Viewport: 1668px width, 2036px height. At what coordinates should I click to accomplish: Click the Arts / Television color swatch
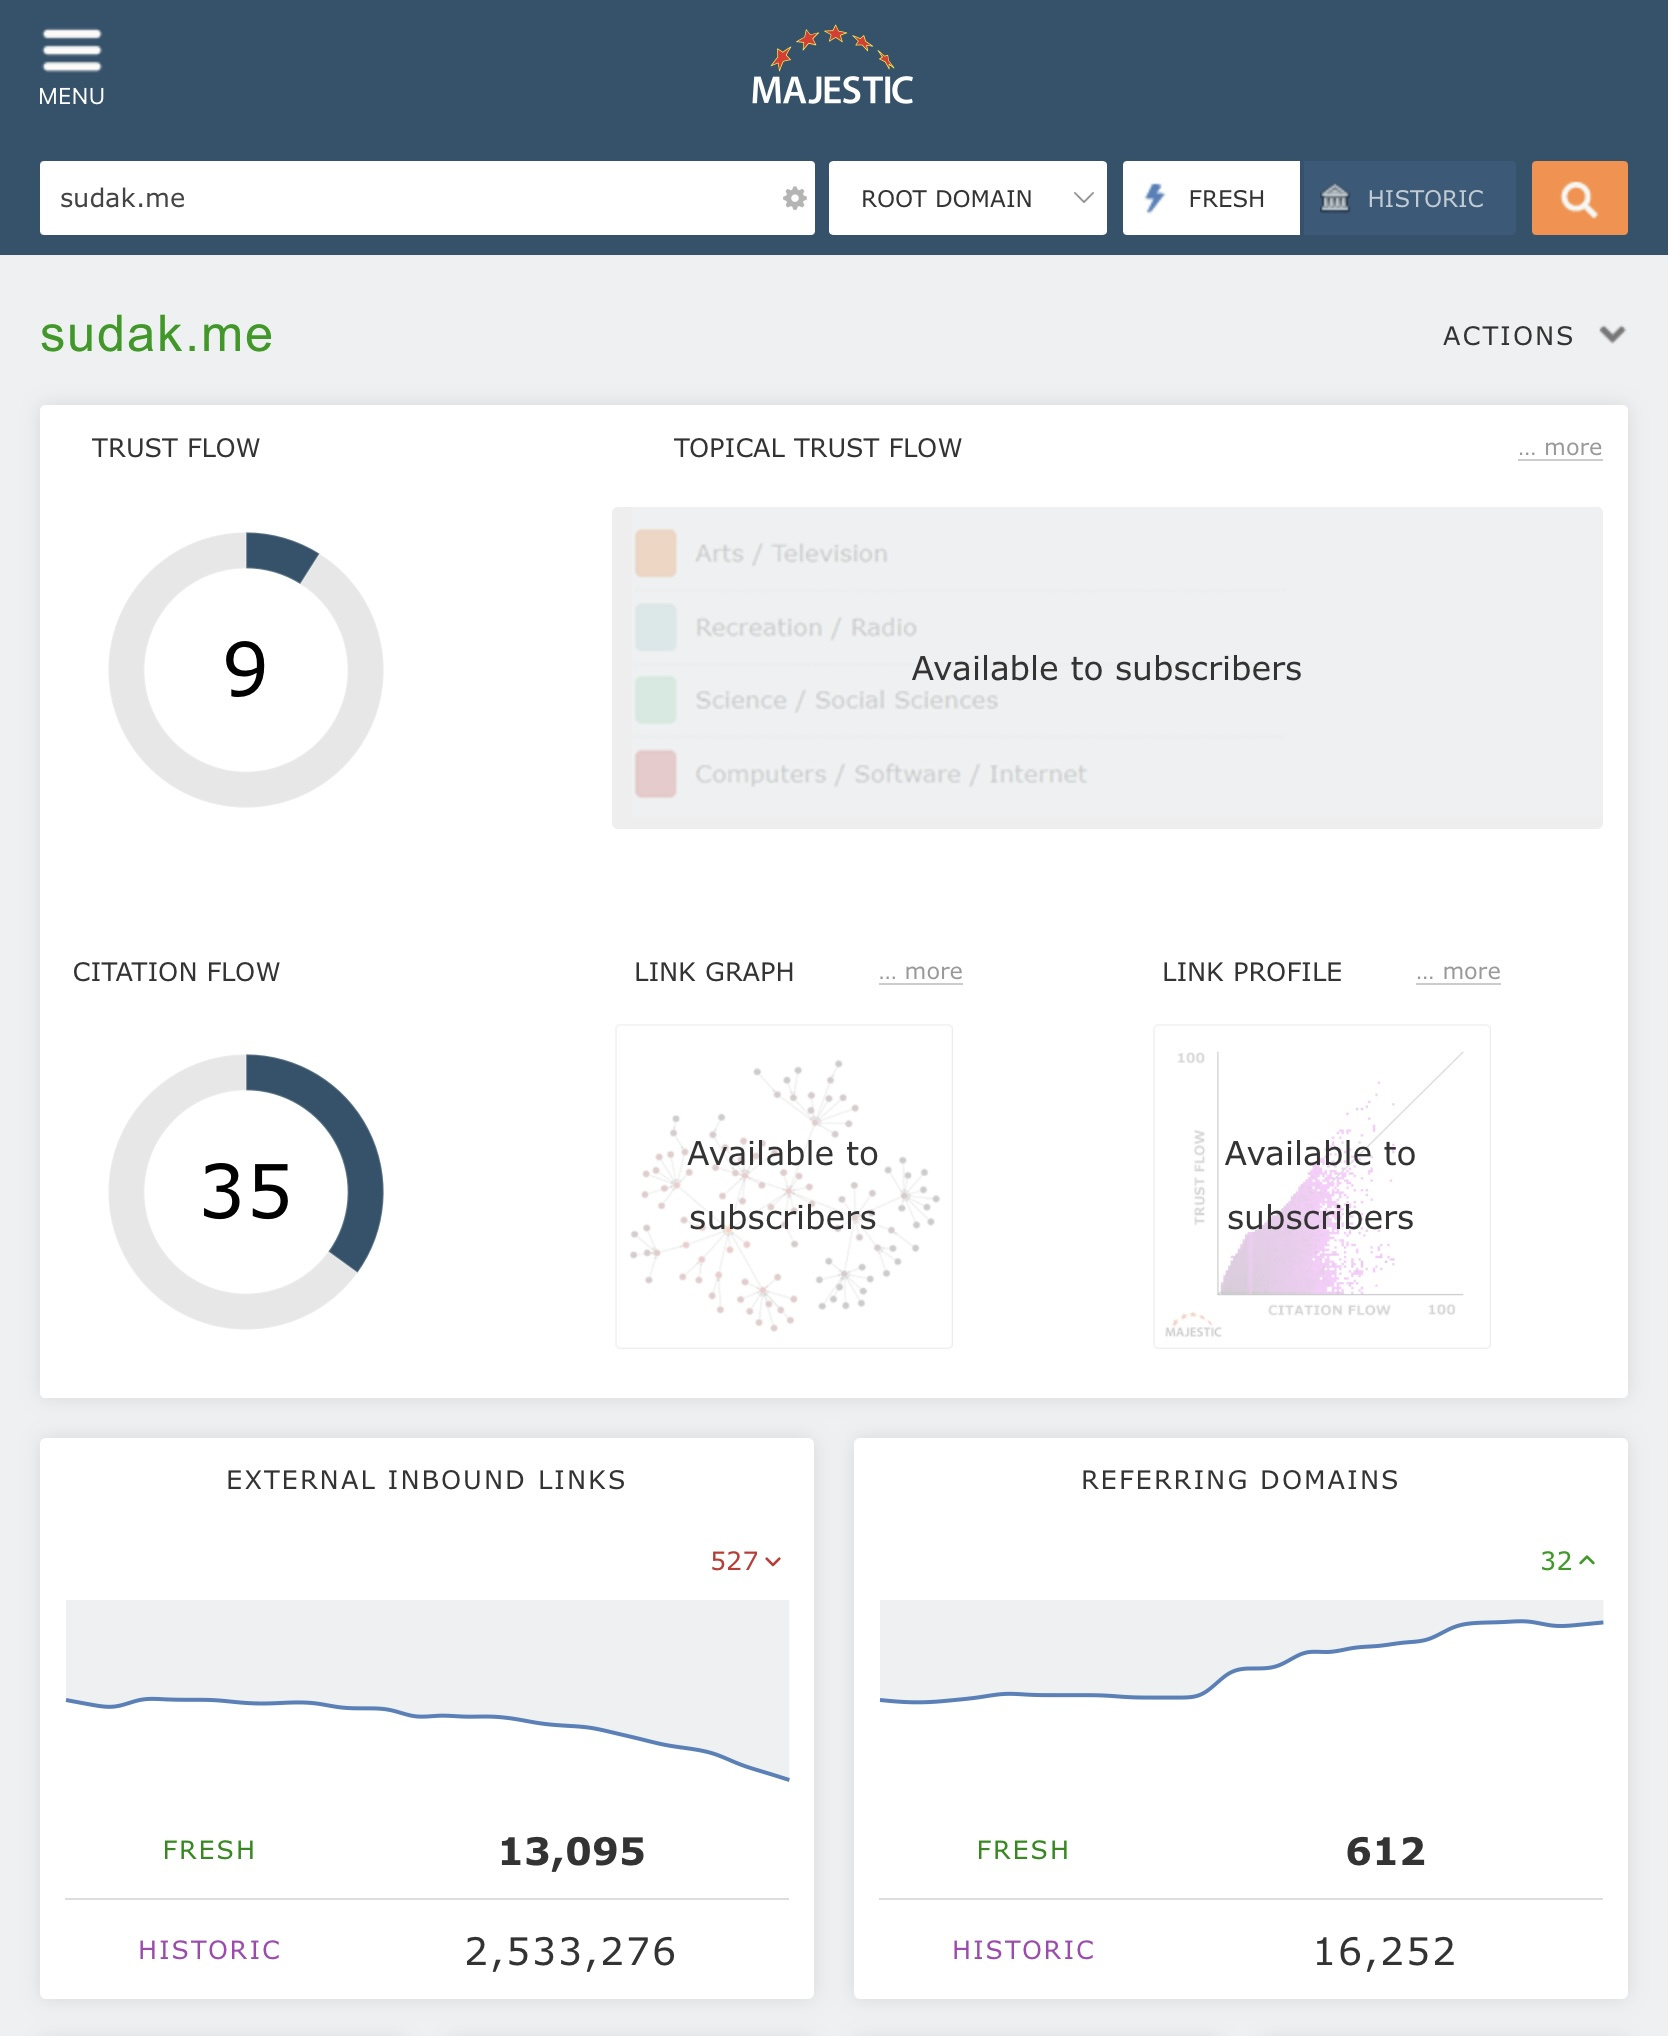click(656, 554)
